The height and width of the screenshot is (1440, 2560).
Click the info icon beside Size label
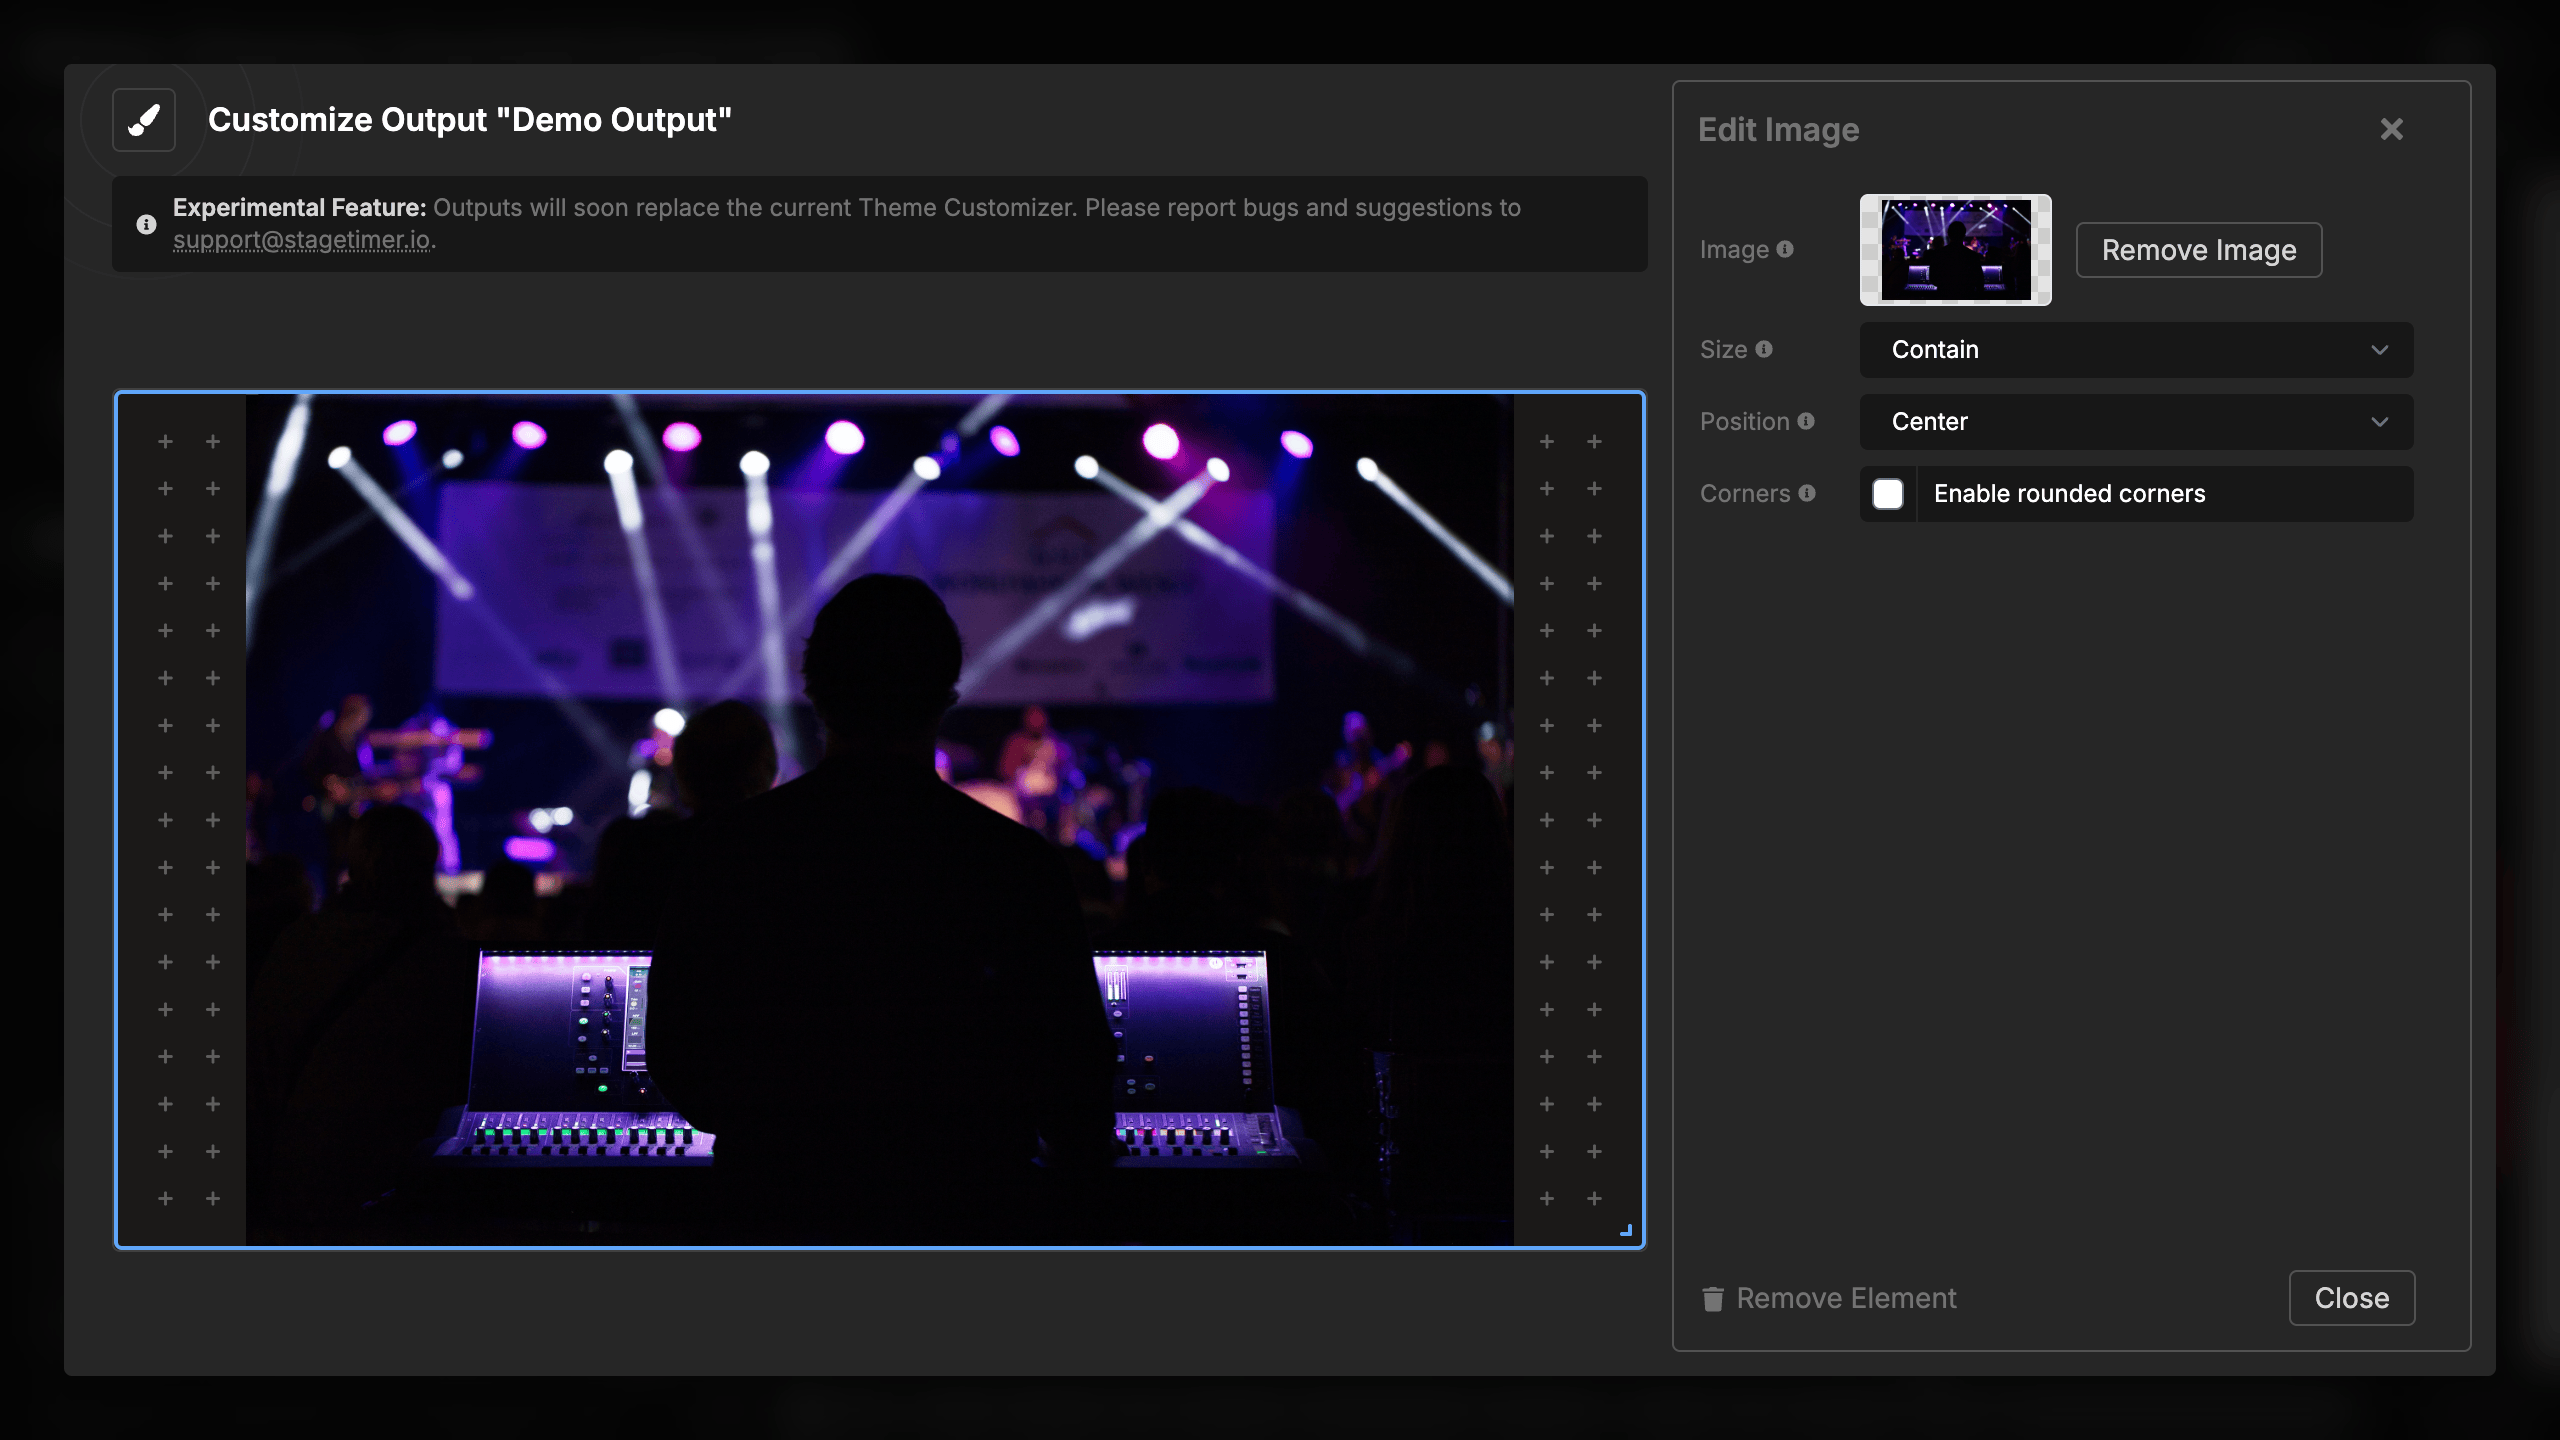[x=1764, y=349]
